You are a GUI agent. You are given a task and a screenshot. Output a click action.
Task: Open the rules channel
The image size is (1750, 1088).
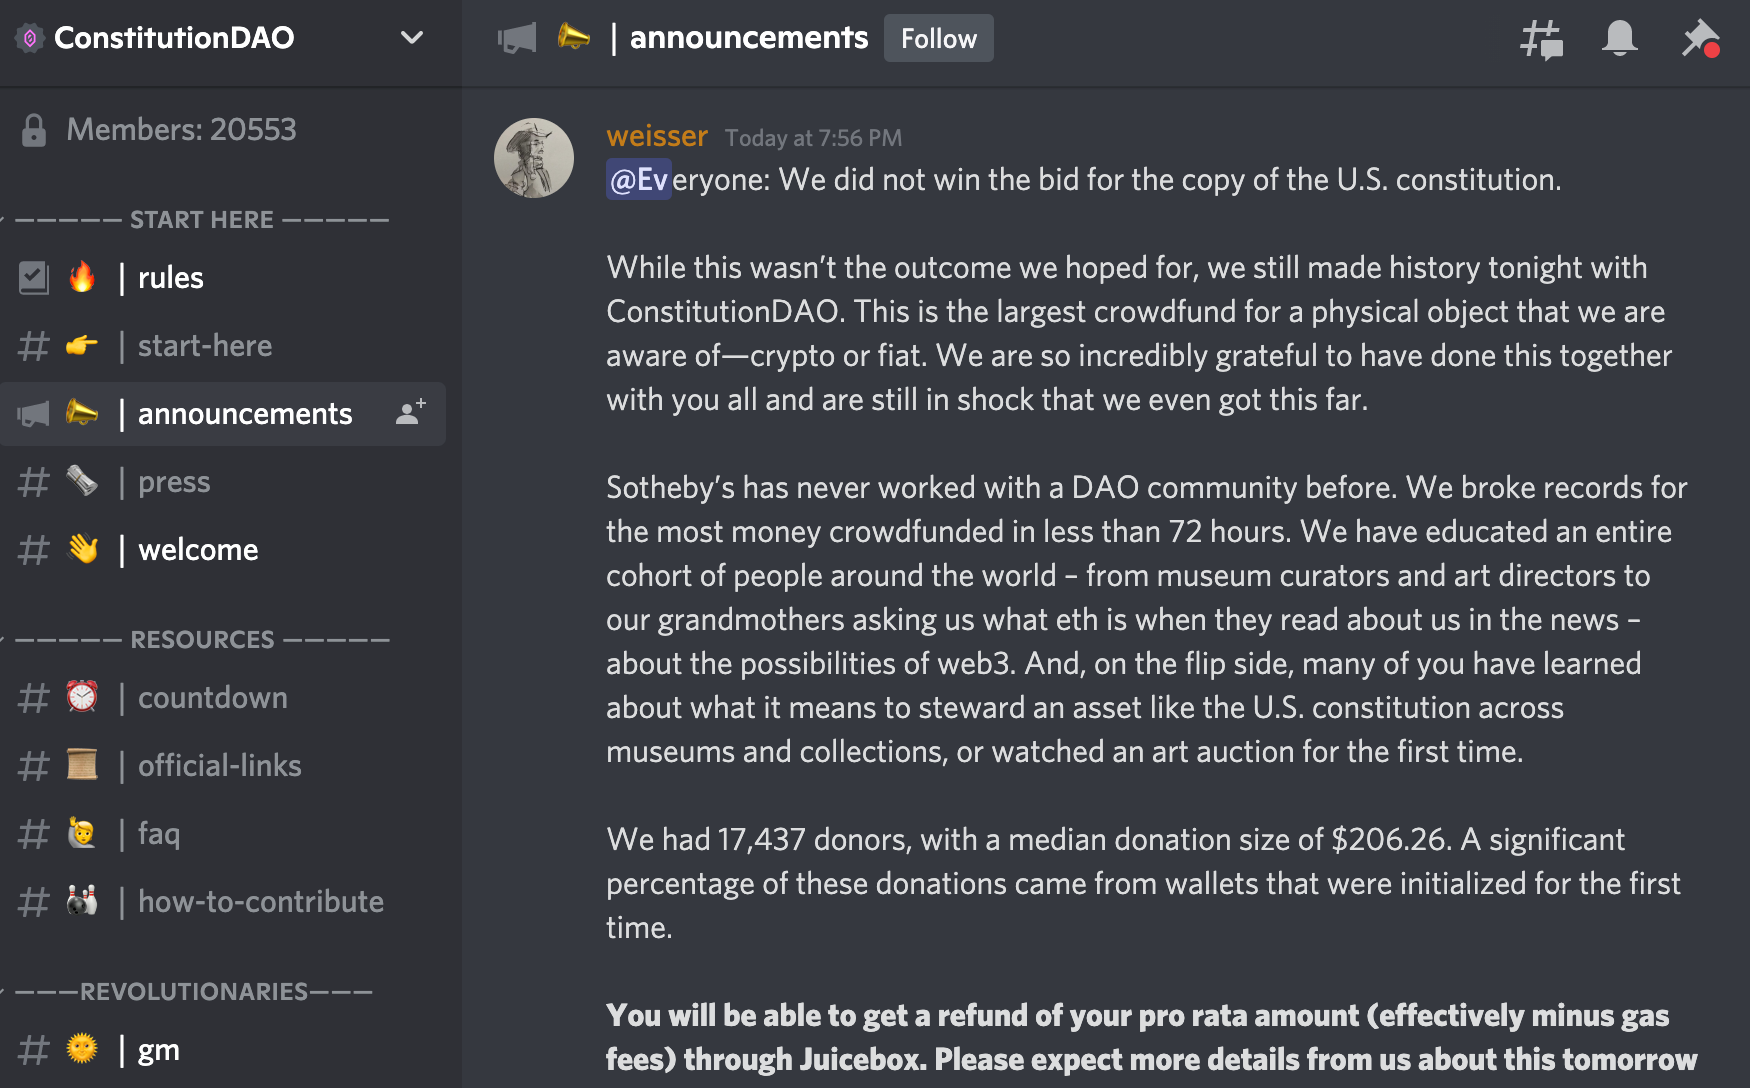click(x=170, y=278)
